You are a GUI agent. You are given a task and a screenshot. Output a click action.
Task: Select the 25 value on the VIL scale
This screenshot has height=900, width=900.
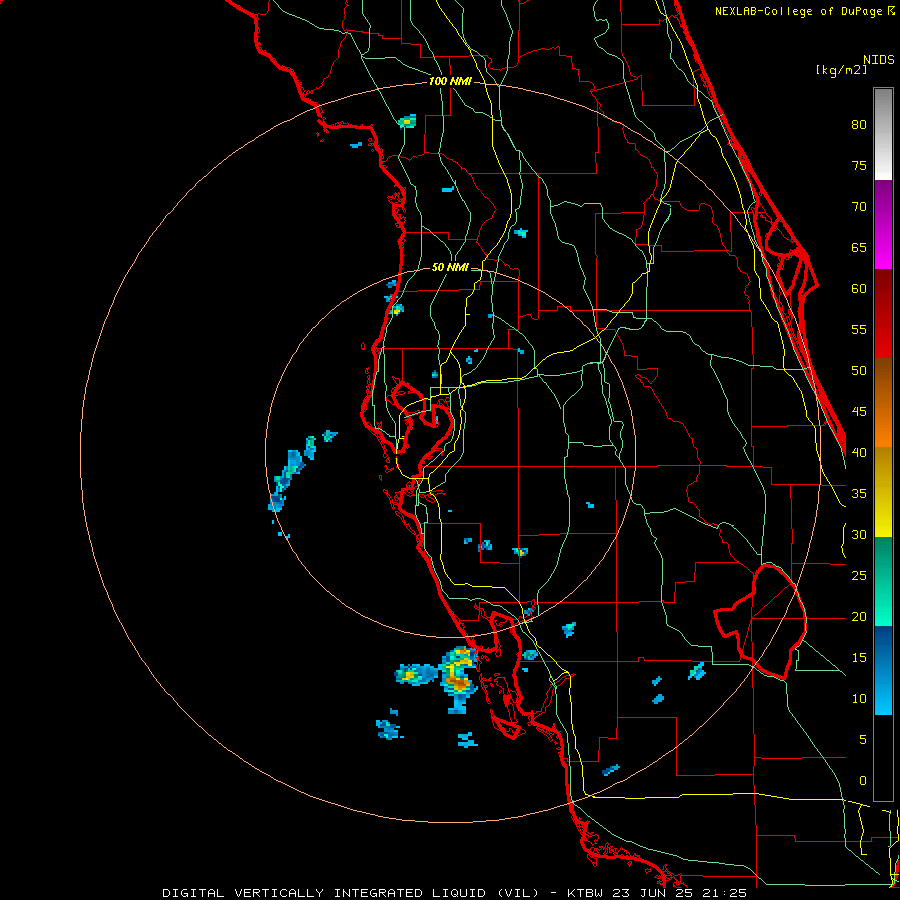(859, 576)
